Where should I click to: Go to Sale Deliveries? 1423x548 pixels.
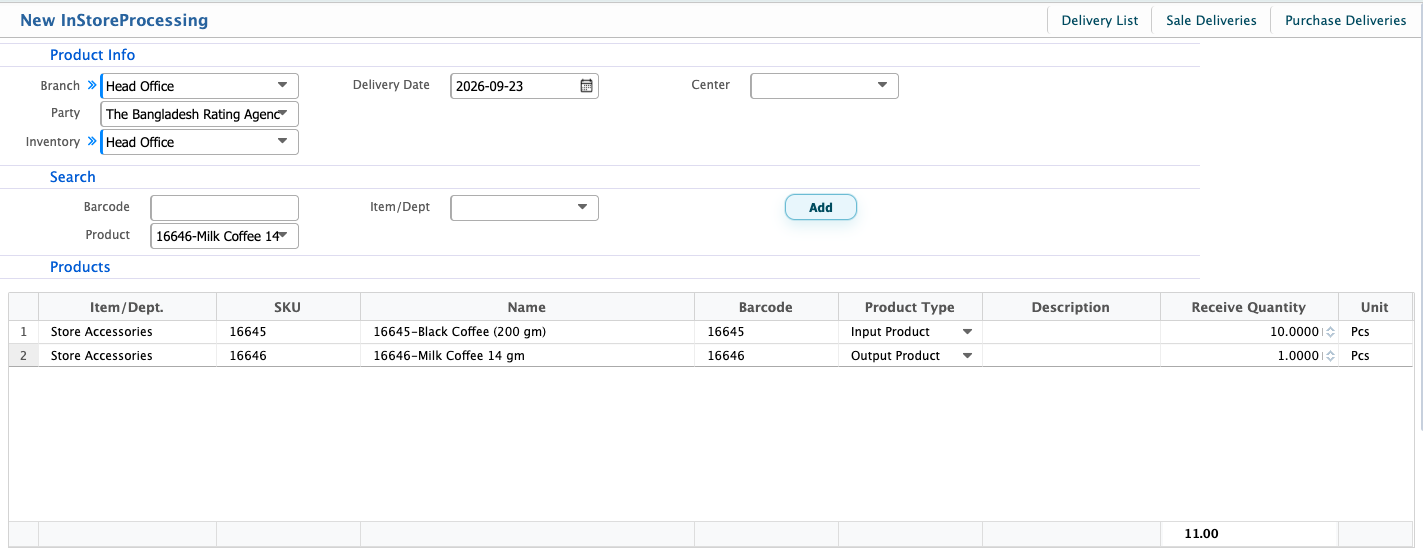point(1211,20)
